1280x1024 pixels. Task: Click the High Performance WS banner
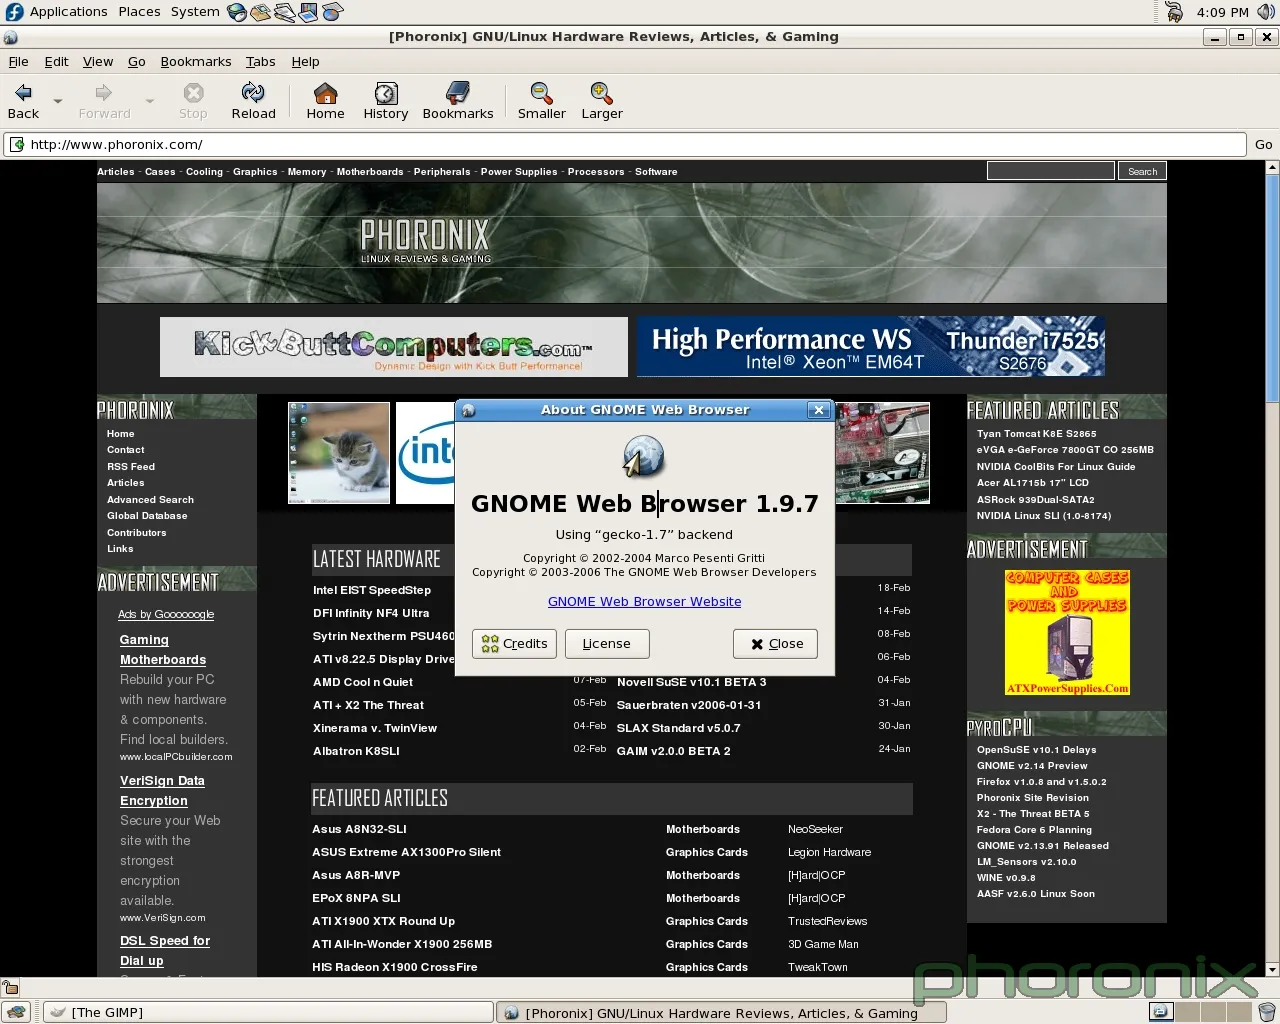[871, 347]
